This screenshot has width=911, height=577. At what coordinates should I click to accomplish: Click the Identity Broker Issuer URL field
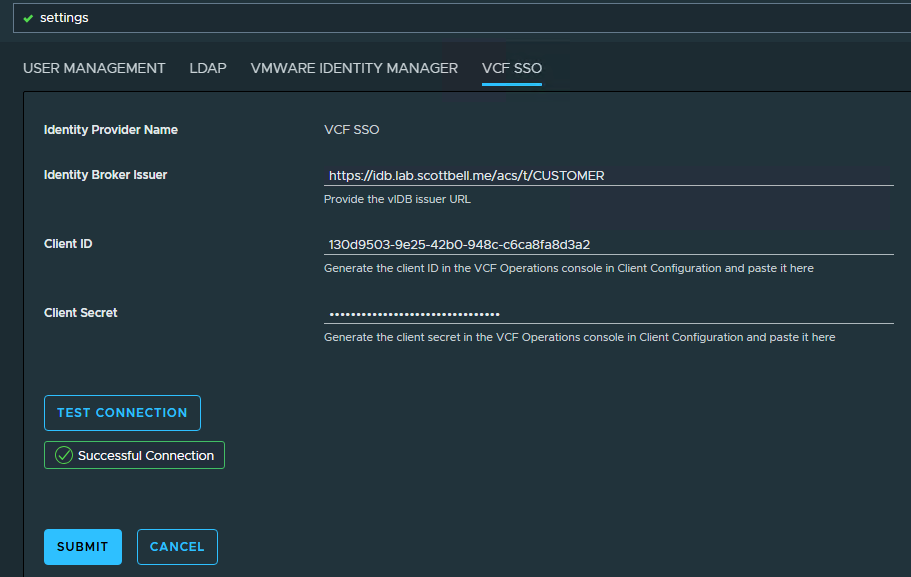pyautogui.click(x=608, y=175)
